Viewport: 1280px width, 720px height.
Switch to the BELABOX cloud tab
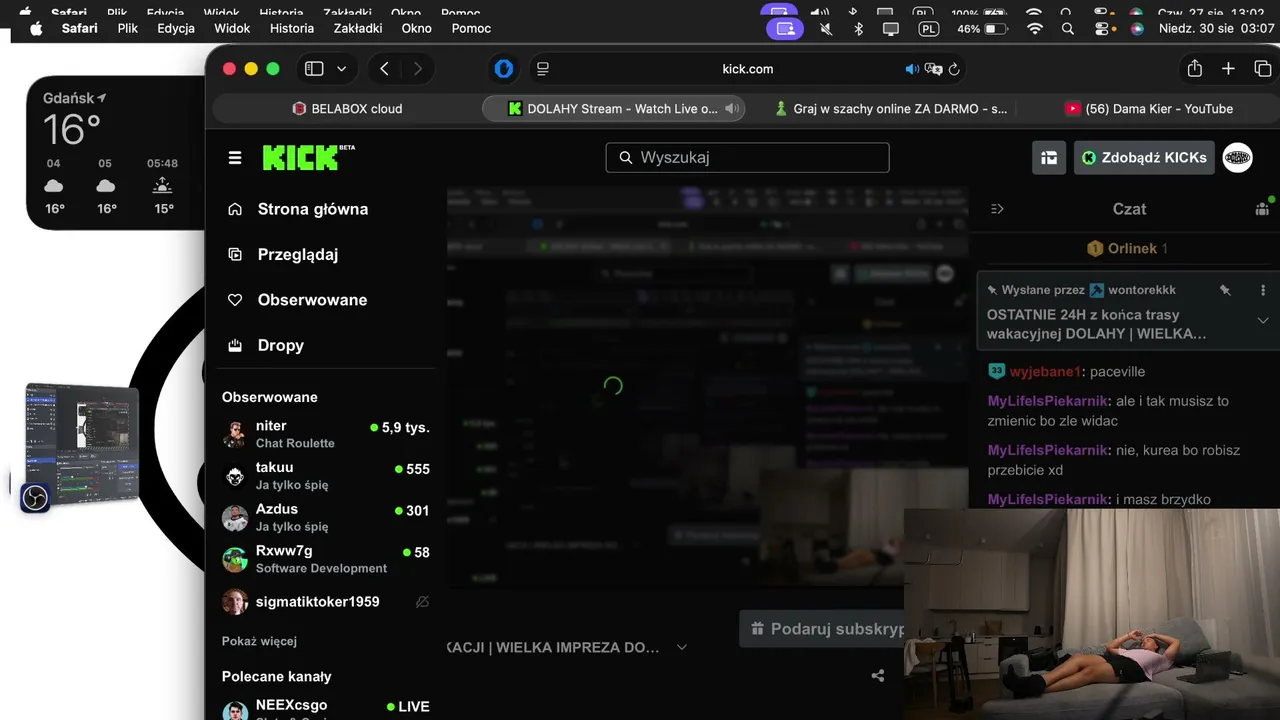click(347, 109)
